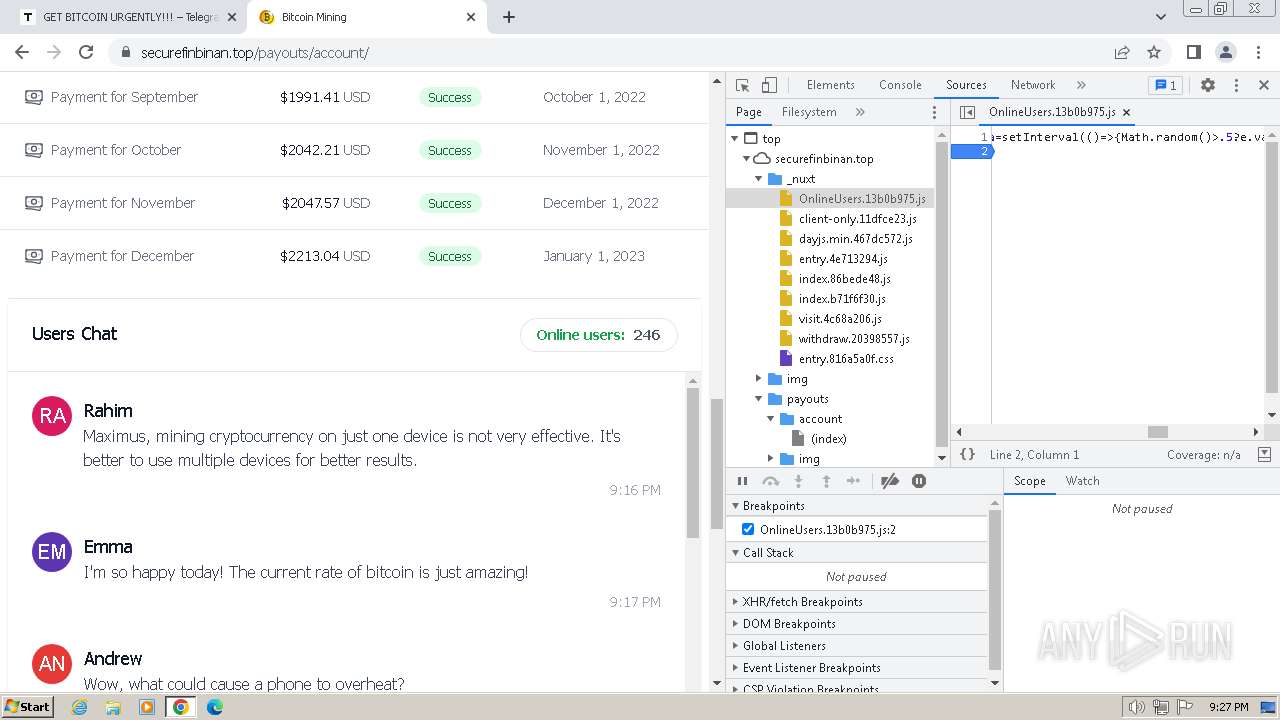Share this page icon in address bar
The height and width of the screenshot is (720, 1280).
pos(1122,52)
